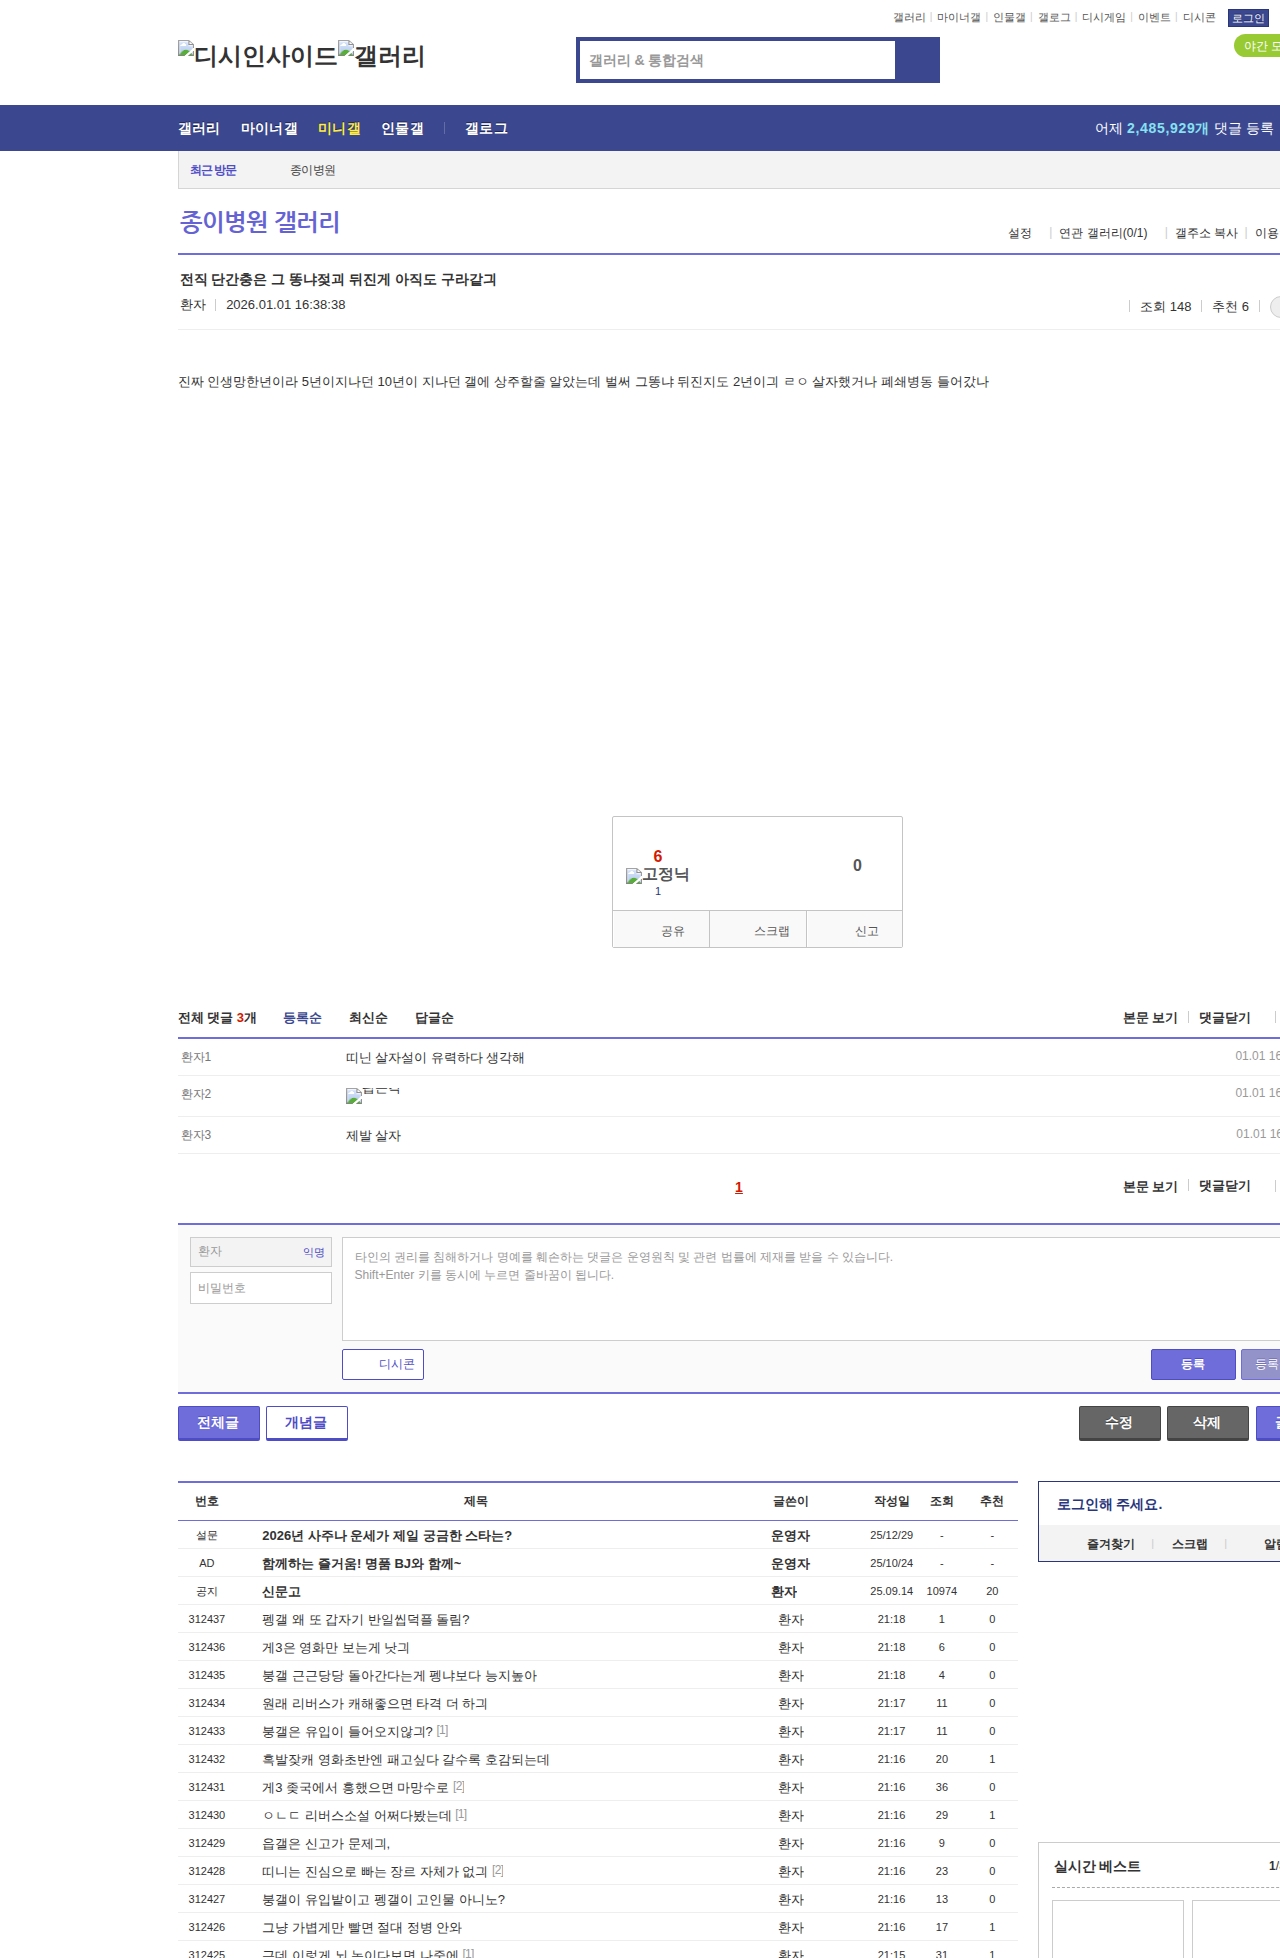1280x1958 pixels.
Task: Sort comments by 최신순
Action: [368, 1018]
